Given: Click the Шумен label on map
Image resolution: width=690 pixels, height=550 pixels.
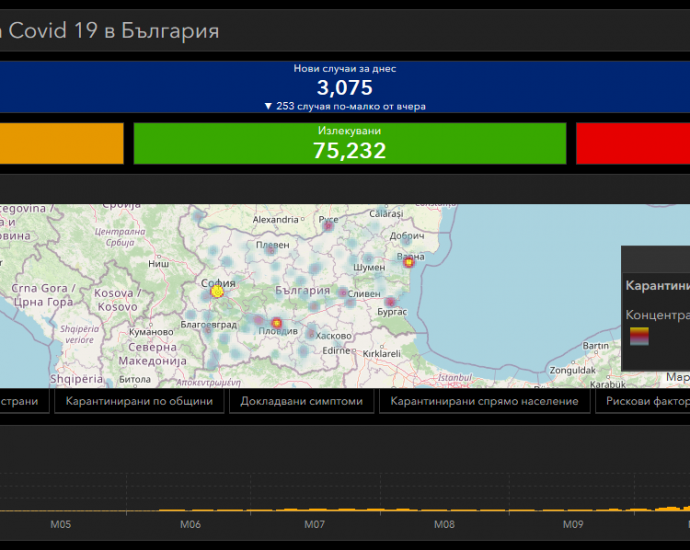Looking at the screenshot, I should coord(369,267).
